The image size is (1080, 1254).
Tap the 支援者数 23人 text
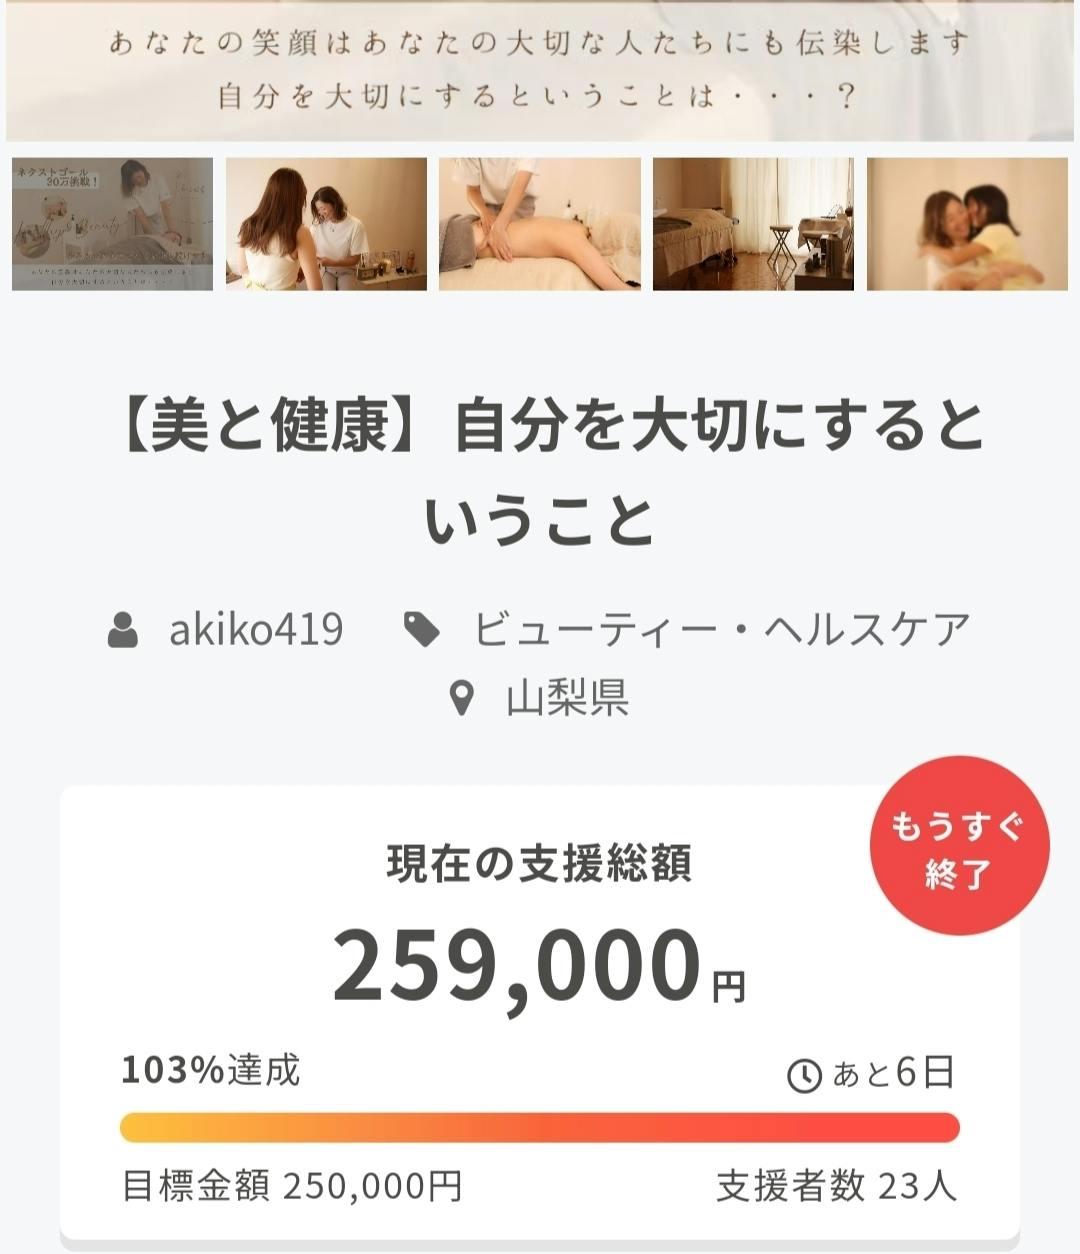[x=836, y=1187]
